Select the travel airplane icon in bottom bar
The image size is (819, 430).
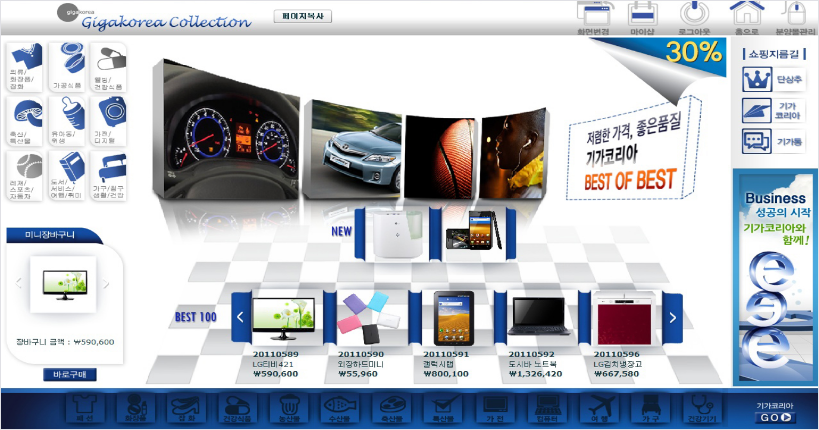(599, 409)
